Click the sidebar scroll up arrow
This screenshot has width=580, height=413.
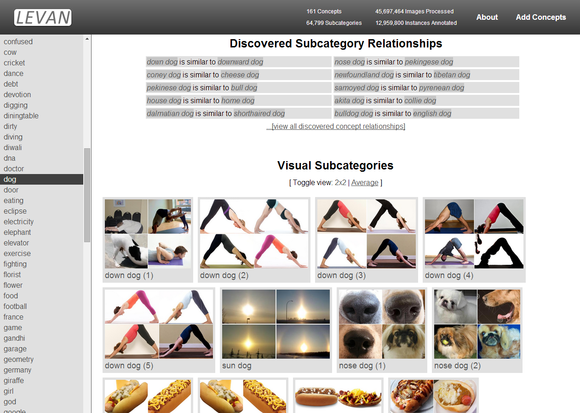click(87, 39)
